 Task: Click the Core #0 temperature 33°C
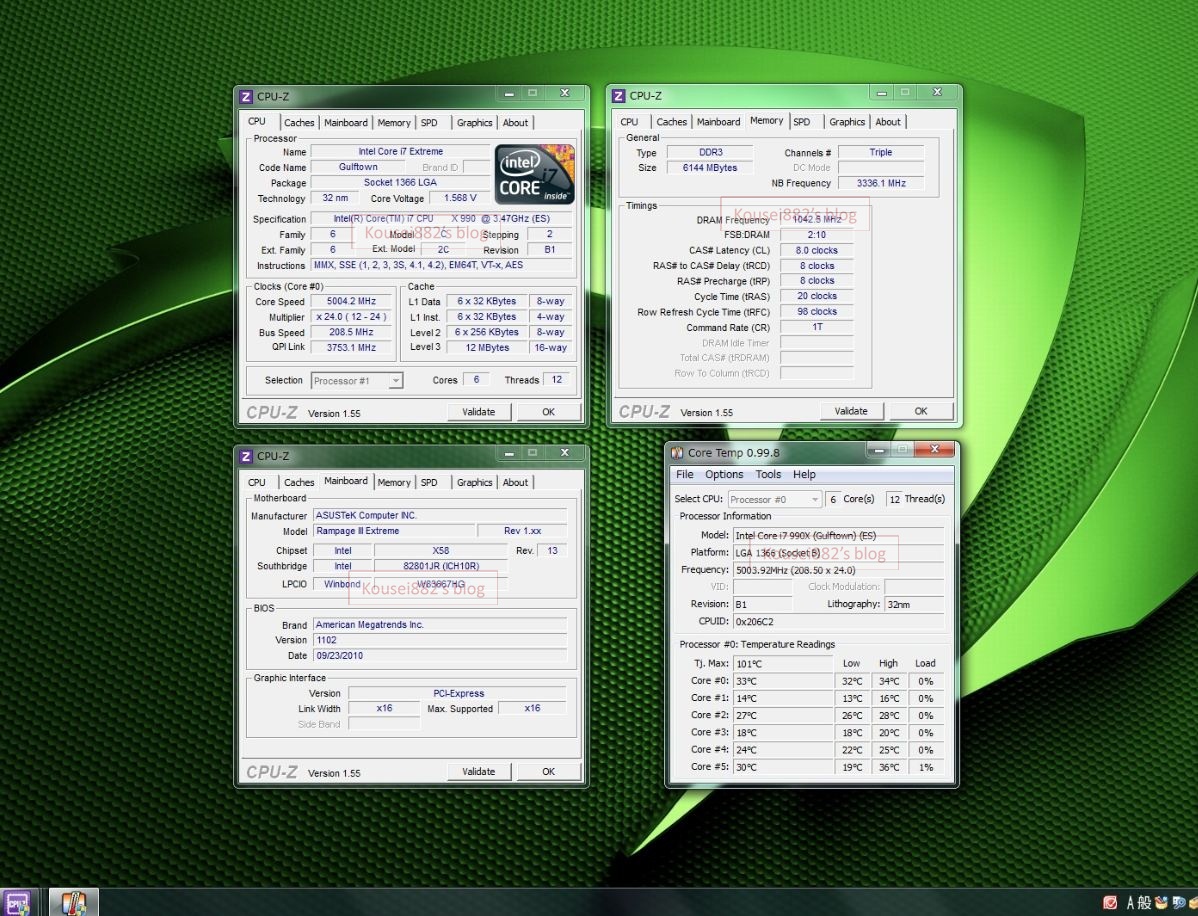click(783, 681)
